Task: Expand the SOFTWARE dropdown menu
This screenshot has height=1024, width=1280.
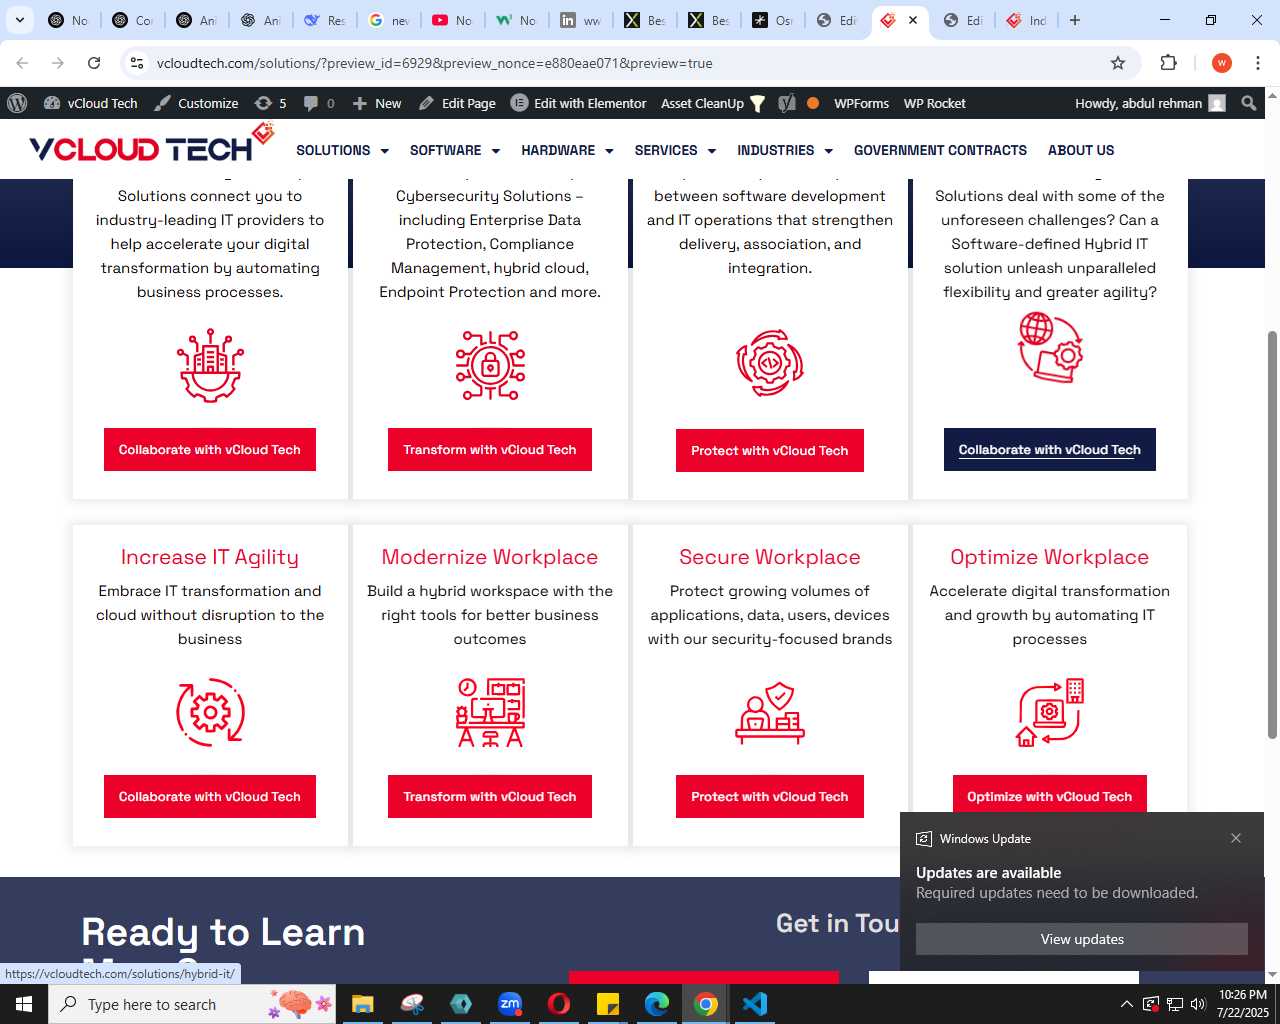Action: [x=455, y=150]
